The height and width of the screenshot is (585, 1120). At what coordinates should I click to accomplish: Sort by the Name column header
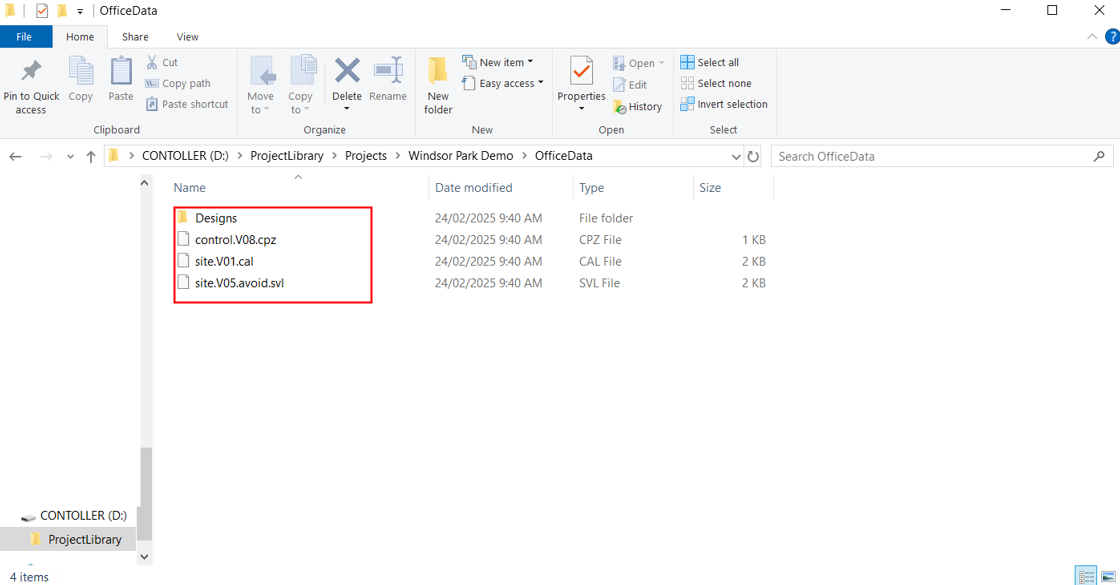click(299, 188)
